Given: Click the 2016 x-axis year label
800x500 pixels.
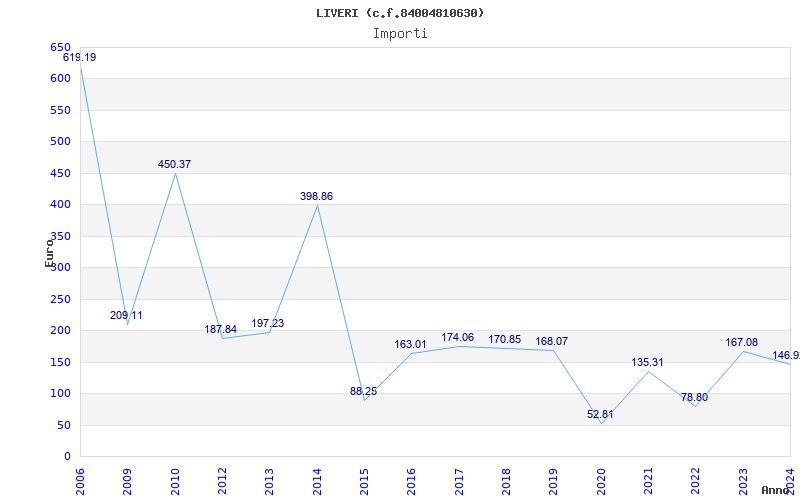Looking at the screenshot, I should coord(412,482).
